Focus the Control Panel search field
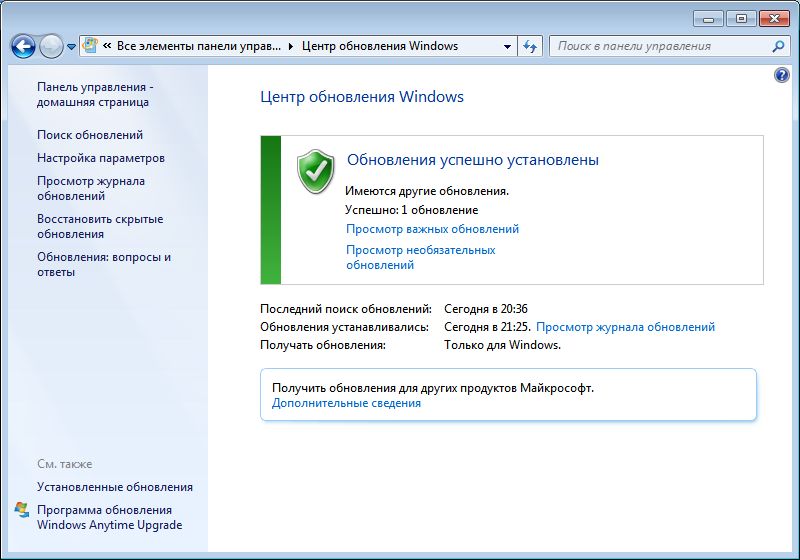 (x=668, y=46)
